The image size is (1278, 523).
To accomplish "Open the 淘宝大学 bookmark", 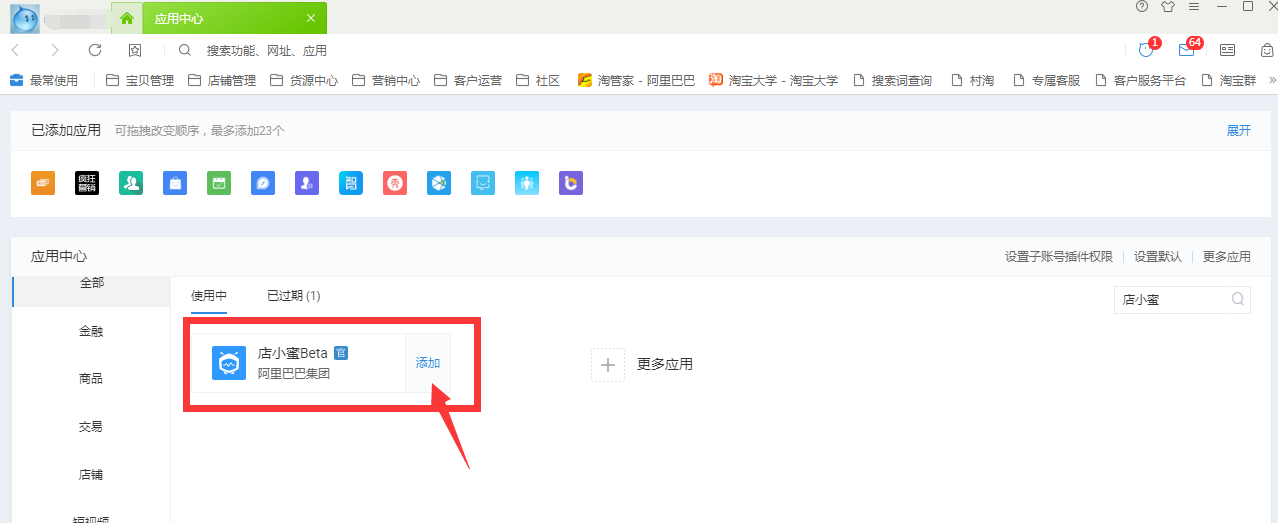I will coord(774,81).
